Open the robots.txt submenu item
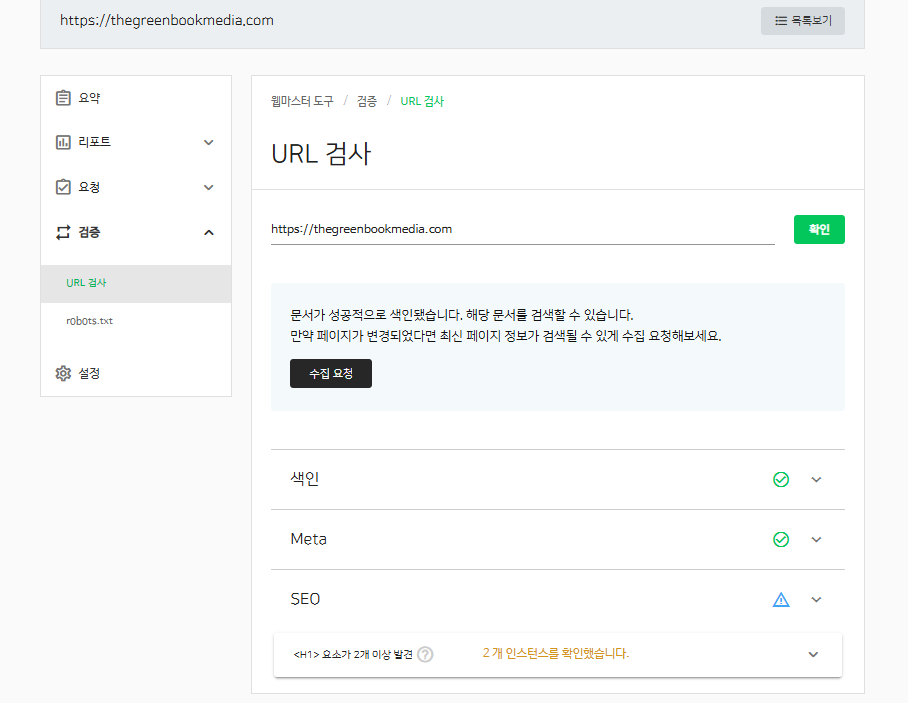Viewport: 908px width, 703px height. pyautogui.click(x=136, y=321)
